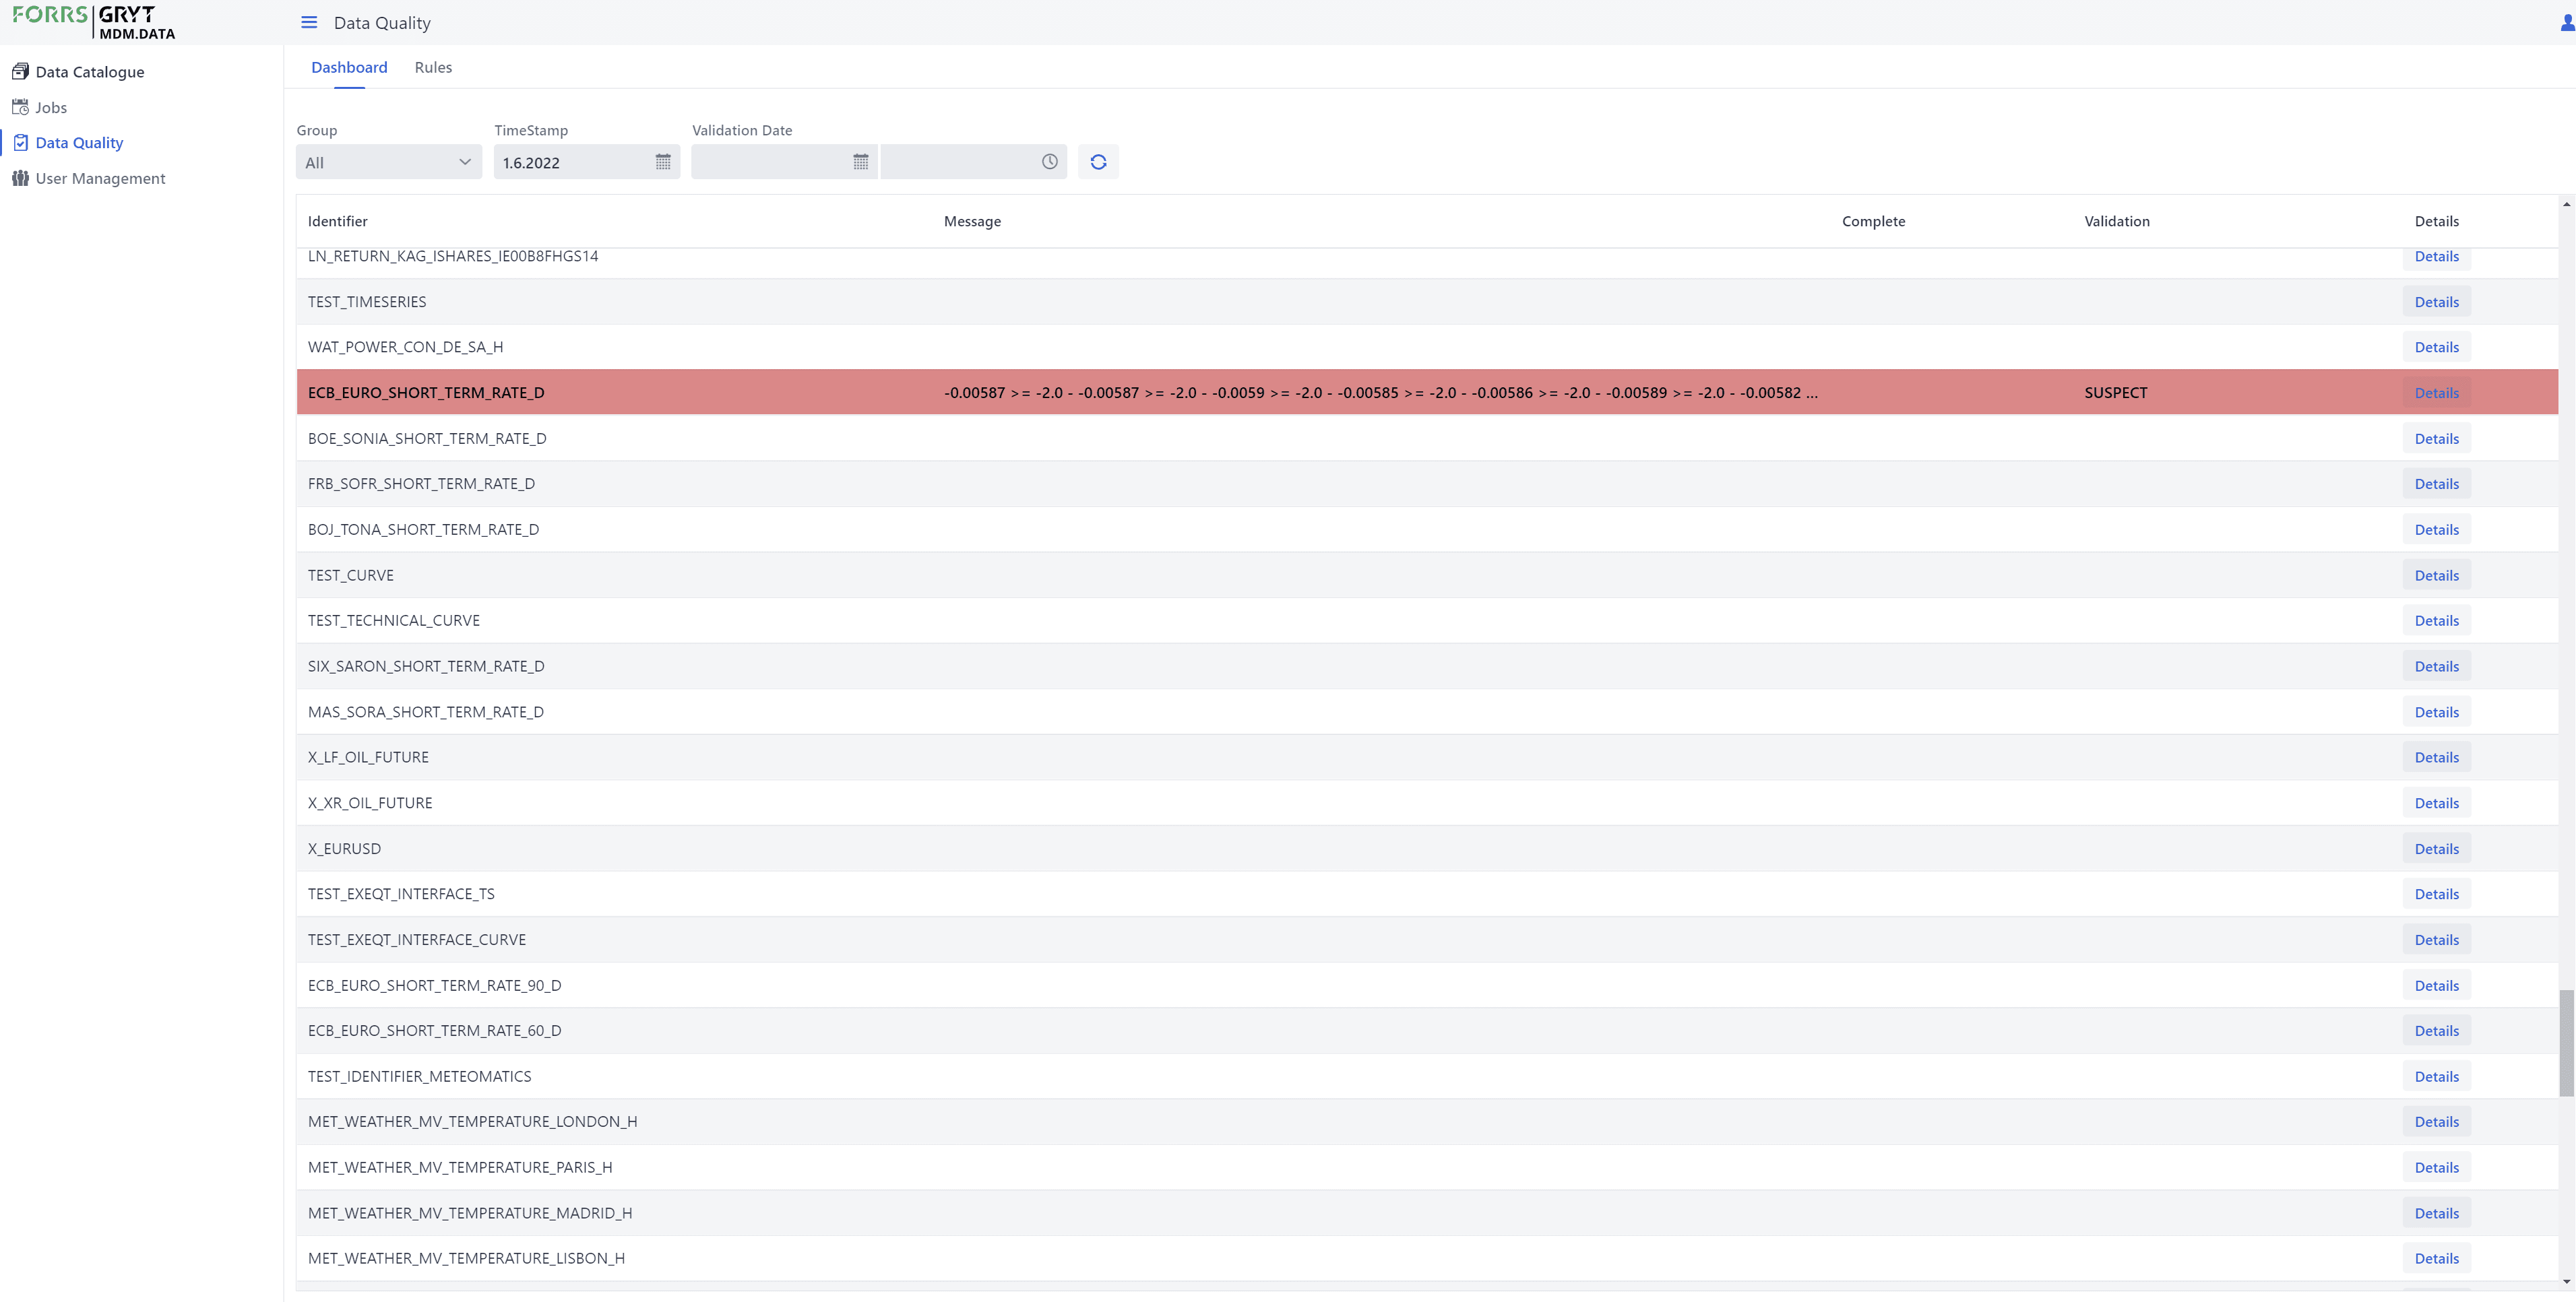Viewport: 2576px width, 1302px height.
Task: Click the scrollbar up arrow
Action: 2566,204
